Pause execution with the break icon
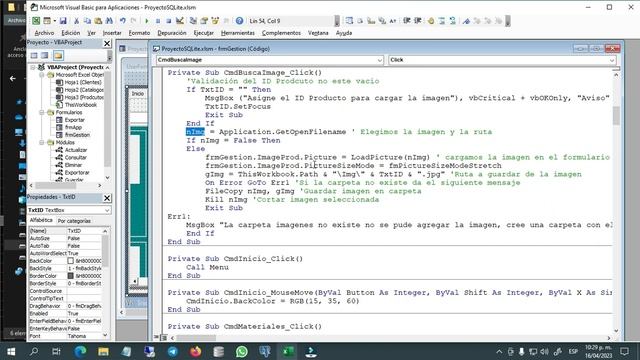Screen dimensions: 640x360 (158, 21)
